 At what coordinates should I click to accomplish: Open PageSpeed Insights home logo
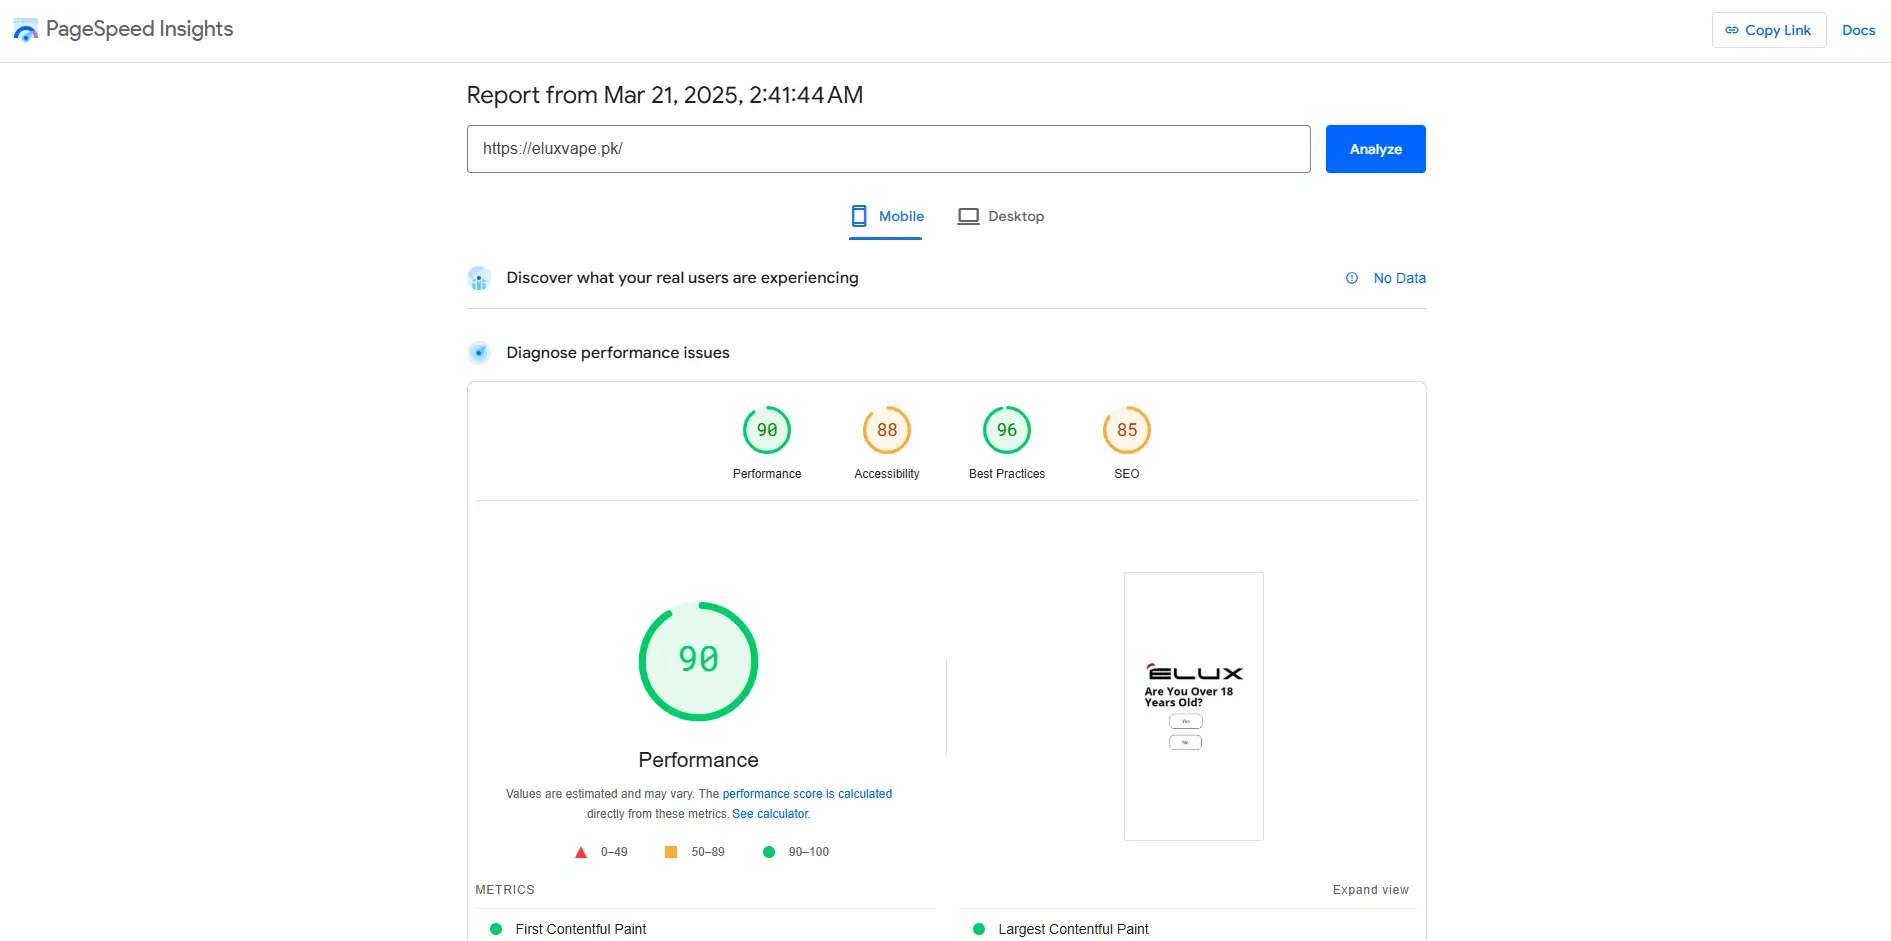(x=123, y=29)
